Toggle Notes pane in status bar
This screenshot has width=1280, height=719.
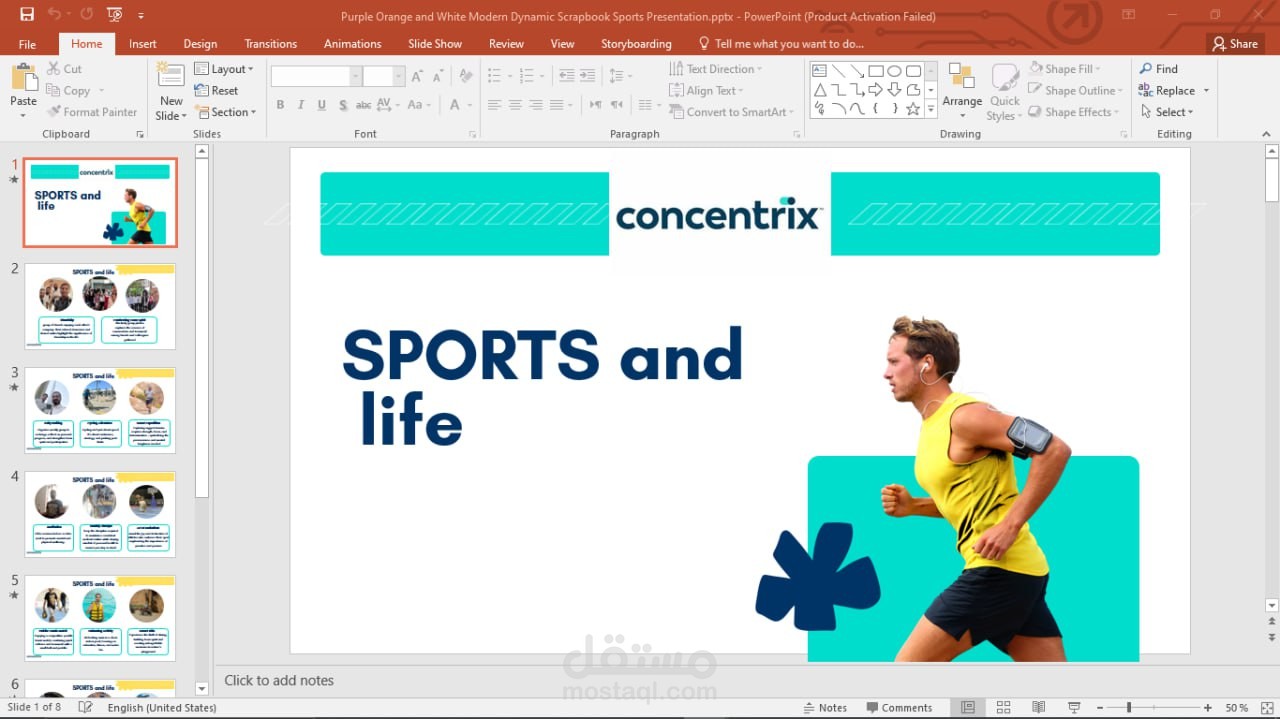click(x=825, y=708)
